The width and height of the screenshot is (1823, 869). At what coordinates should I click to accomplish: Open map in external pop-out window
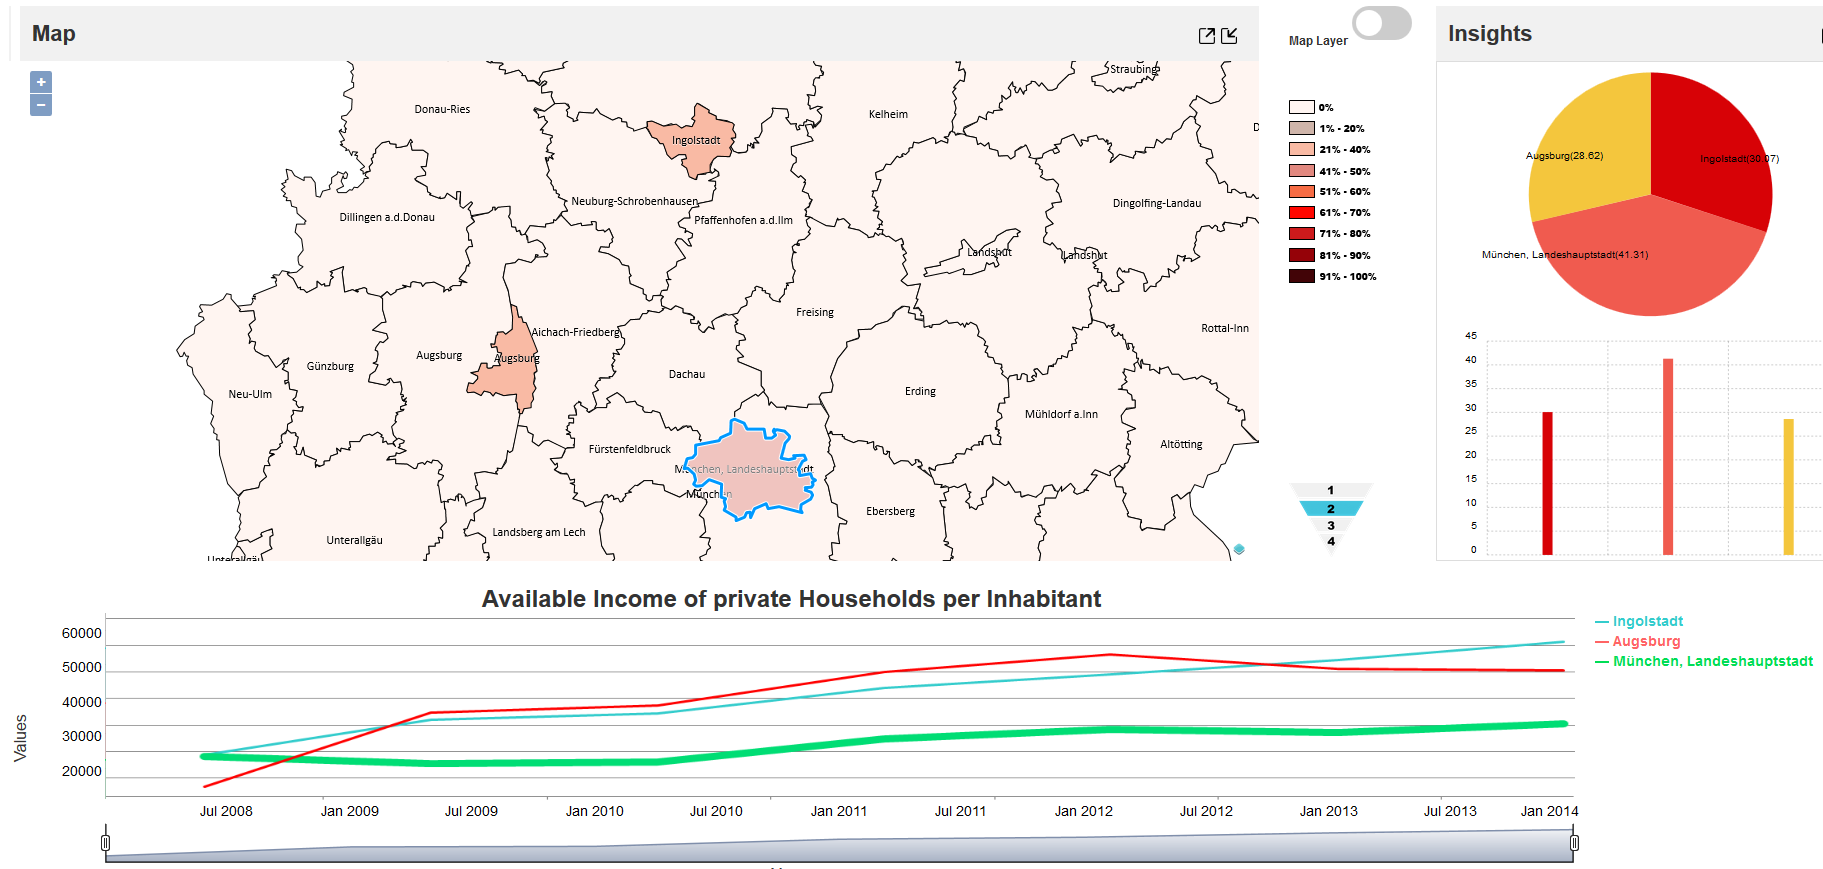coord(1207,36)
